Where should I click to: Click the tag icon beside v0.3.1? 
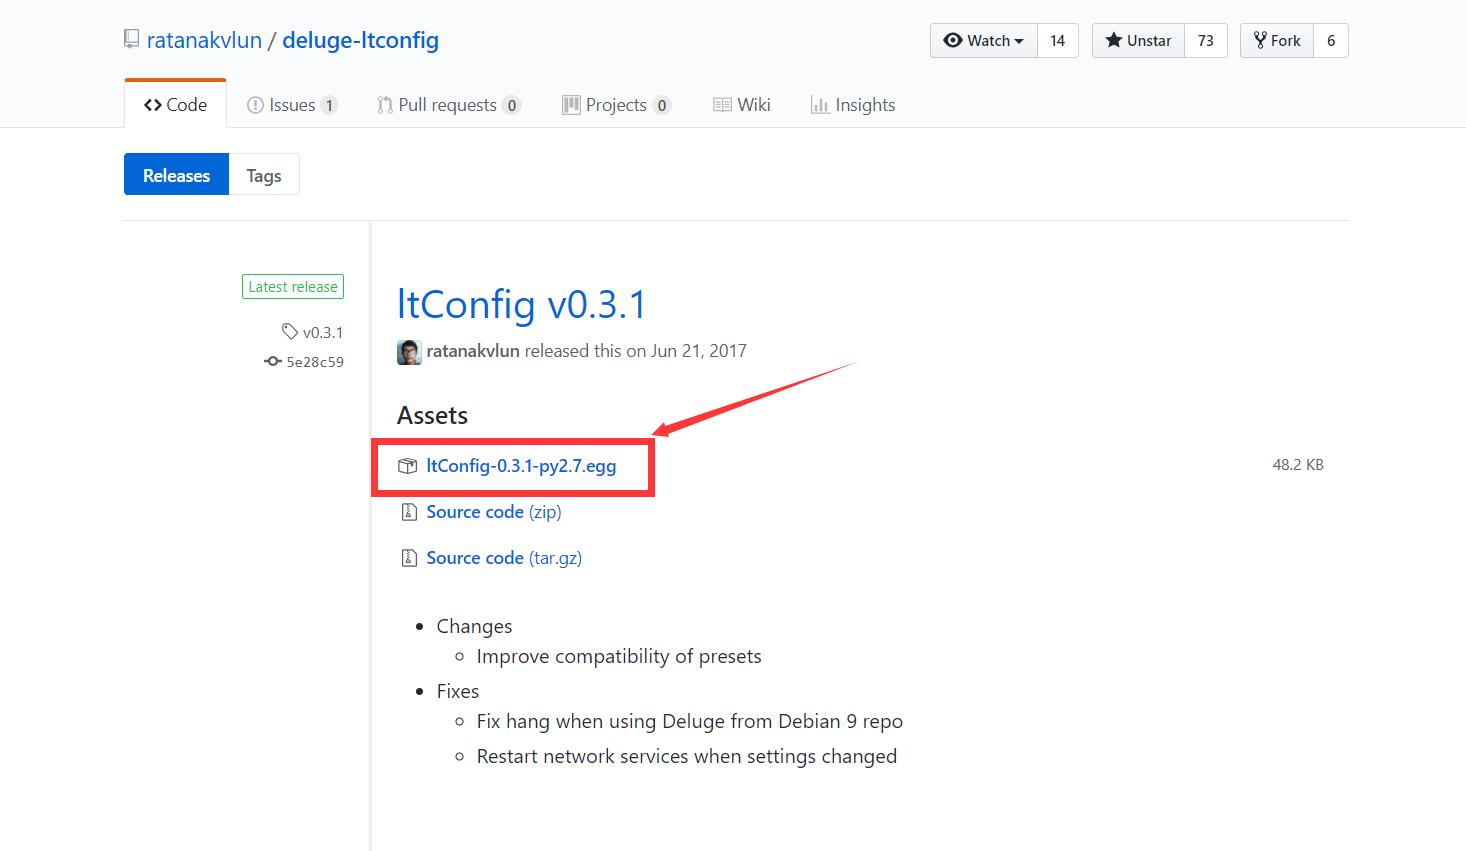[290, 331]
